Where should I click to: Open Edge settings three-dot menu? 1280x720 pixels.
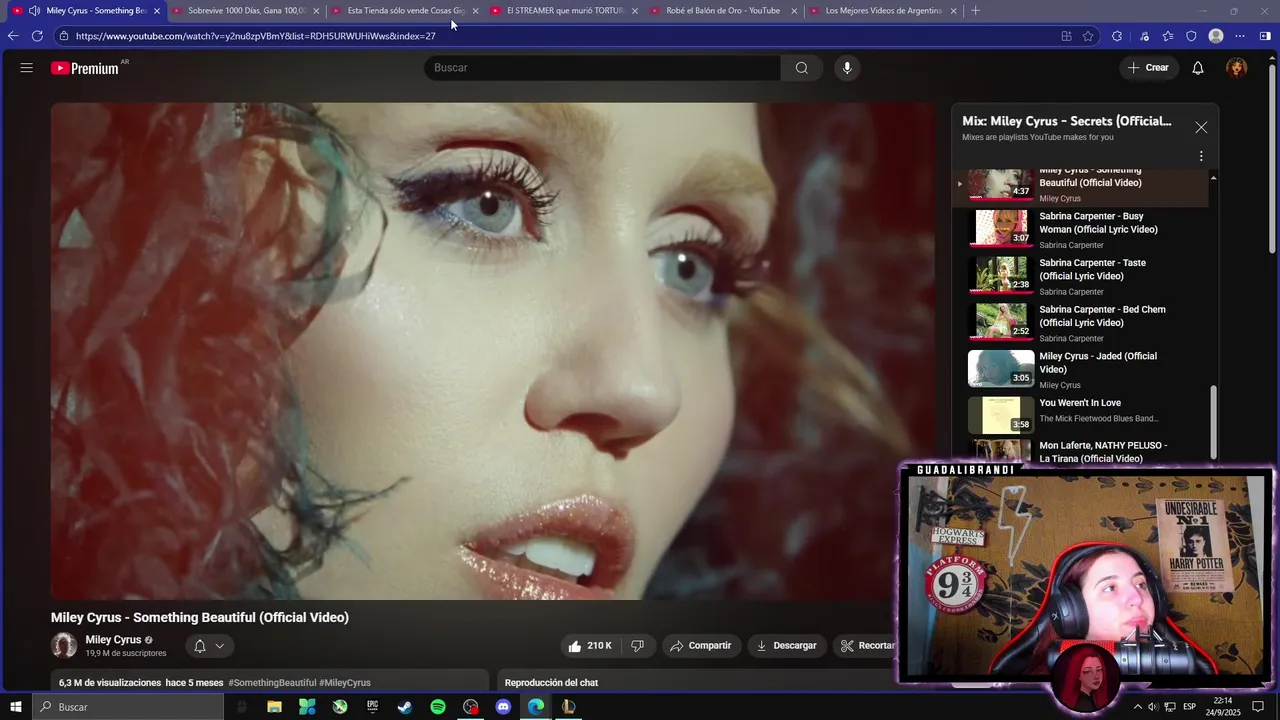pos(1240,36)
